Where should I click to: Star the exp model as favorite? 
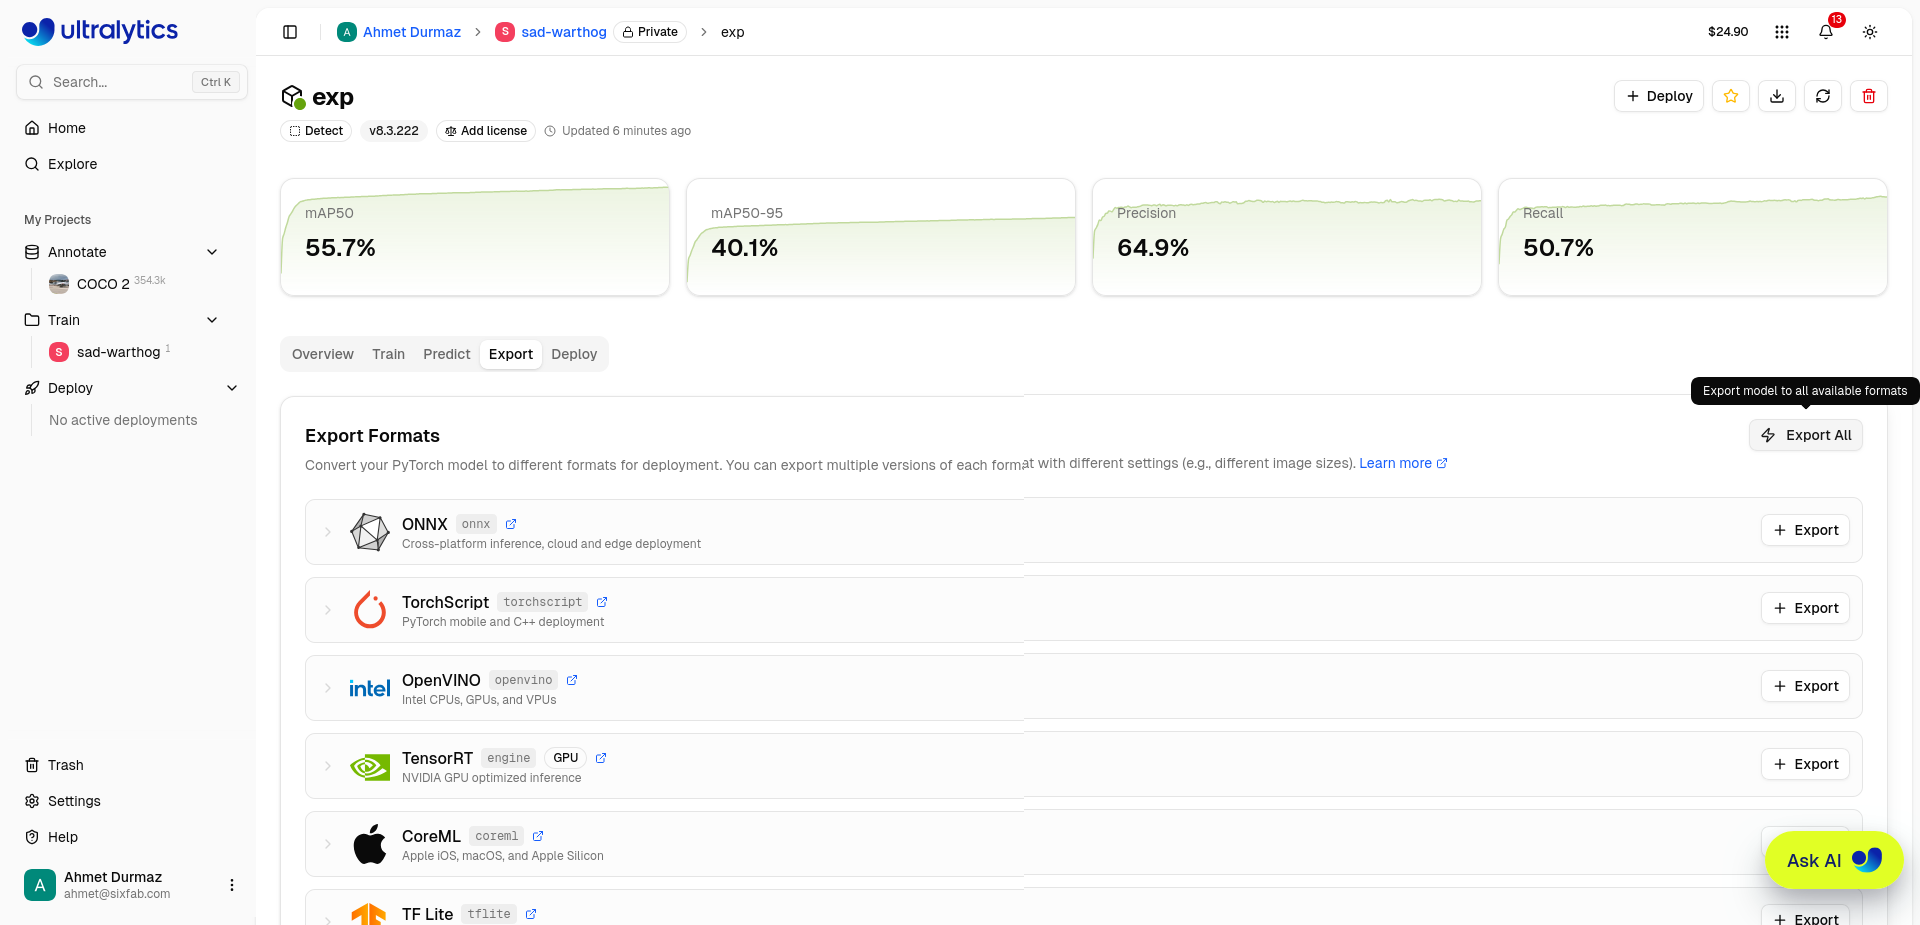pyautogui.click(x=1731, y=96)
